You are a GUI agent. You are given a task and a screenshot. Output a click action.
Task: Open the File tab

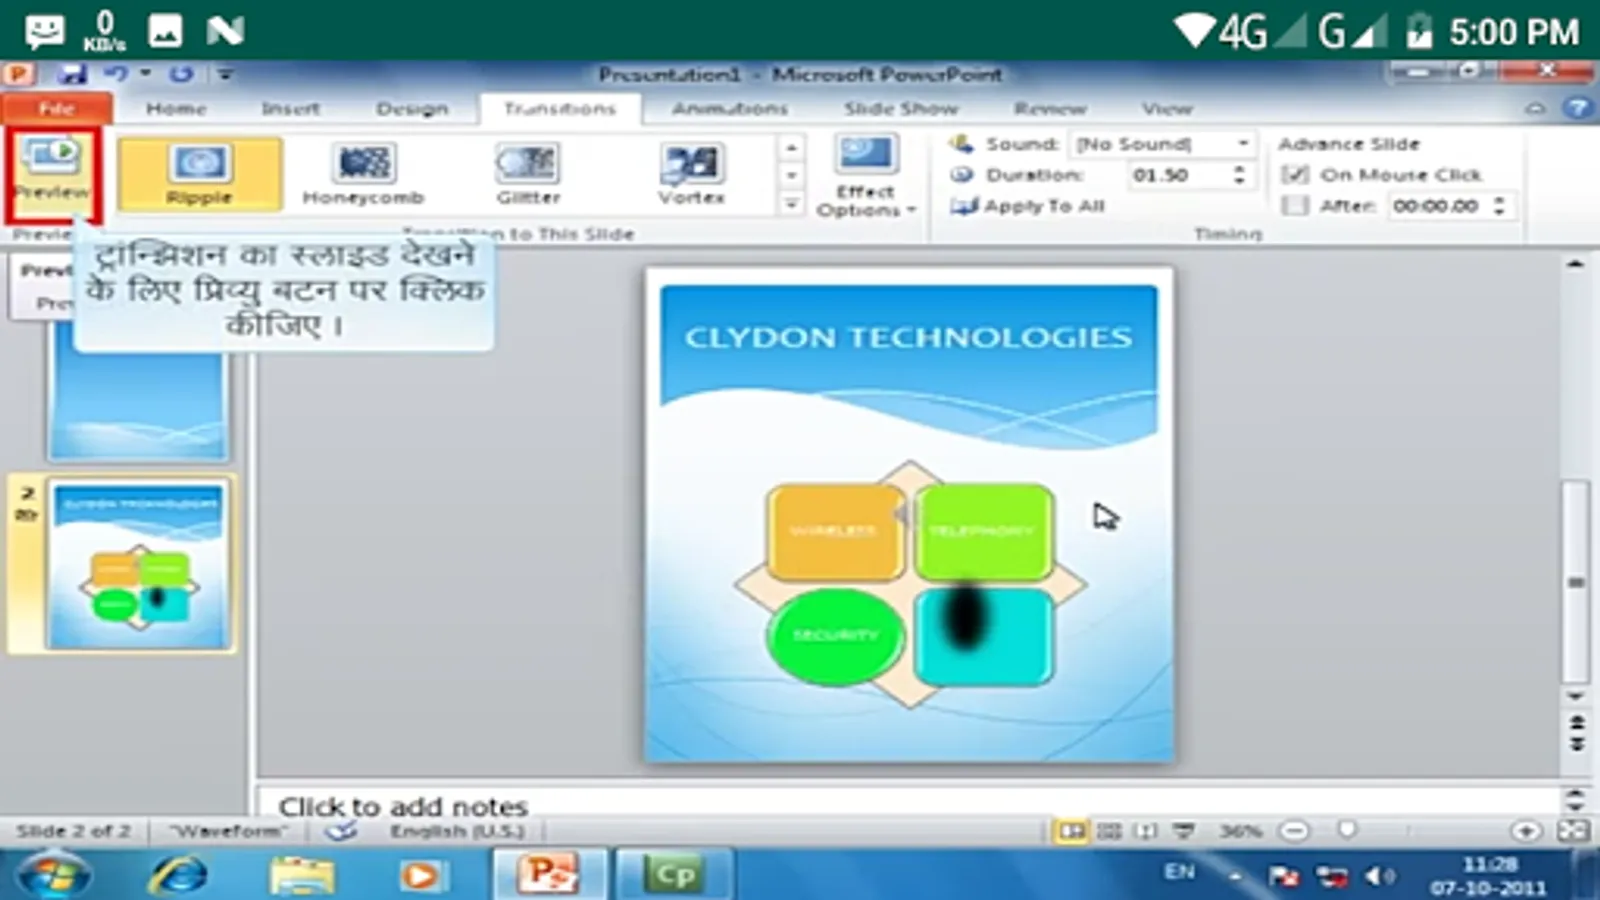[57, 108]
